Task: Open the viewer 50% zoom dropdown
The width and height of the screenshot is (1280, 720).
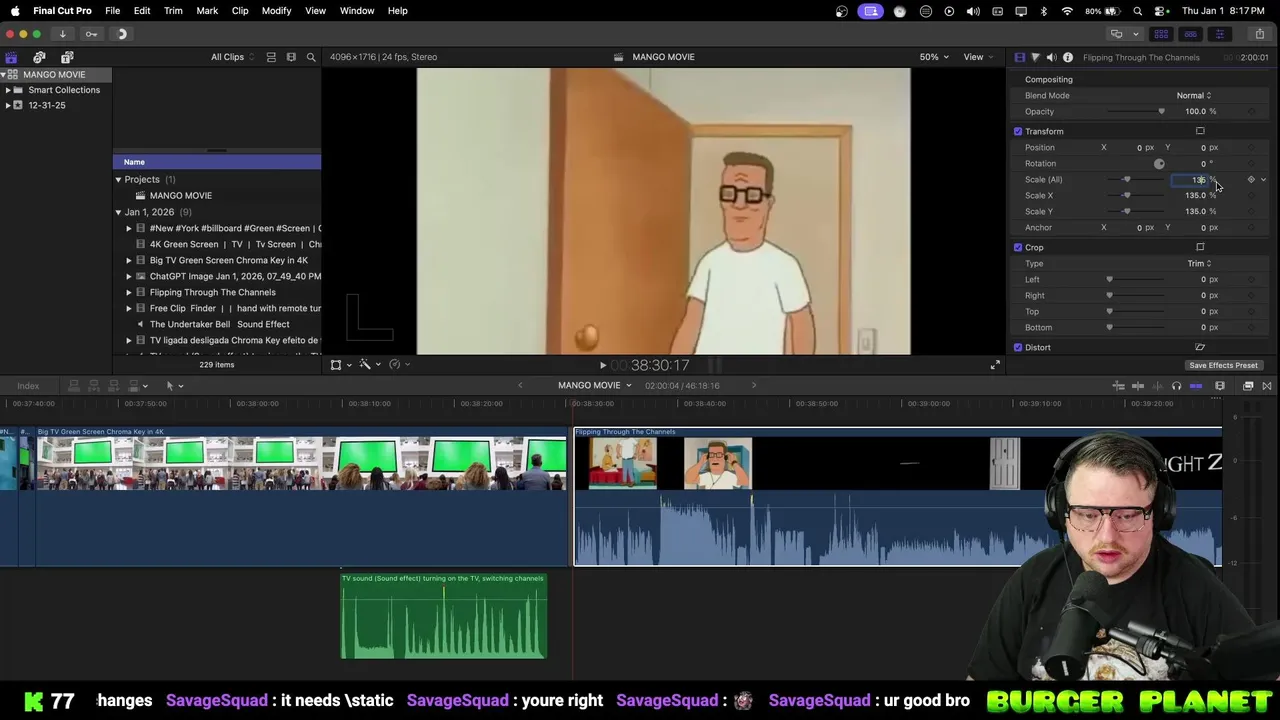Action: pos(934,57)
